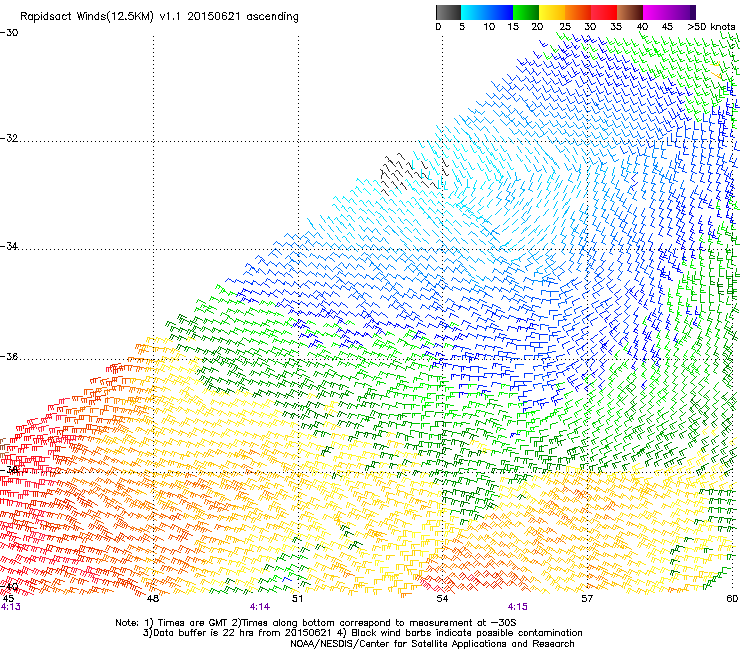
Task: Click the longitude label 54
Action: click(x=442, y=599)
